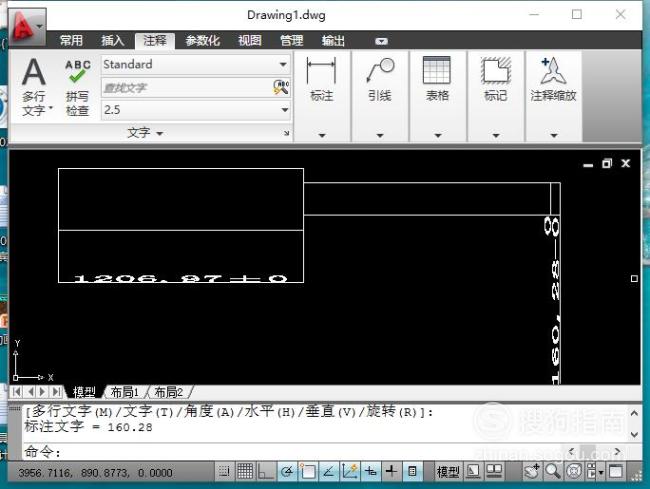Jump to last layout tab arrow
This screenshot has height=489, width=650.
(56, 391)
